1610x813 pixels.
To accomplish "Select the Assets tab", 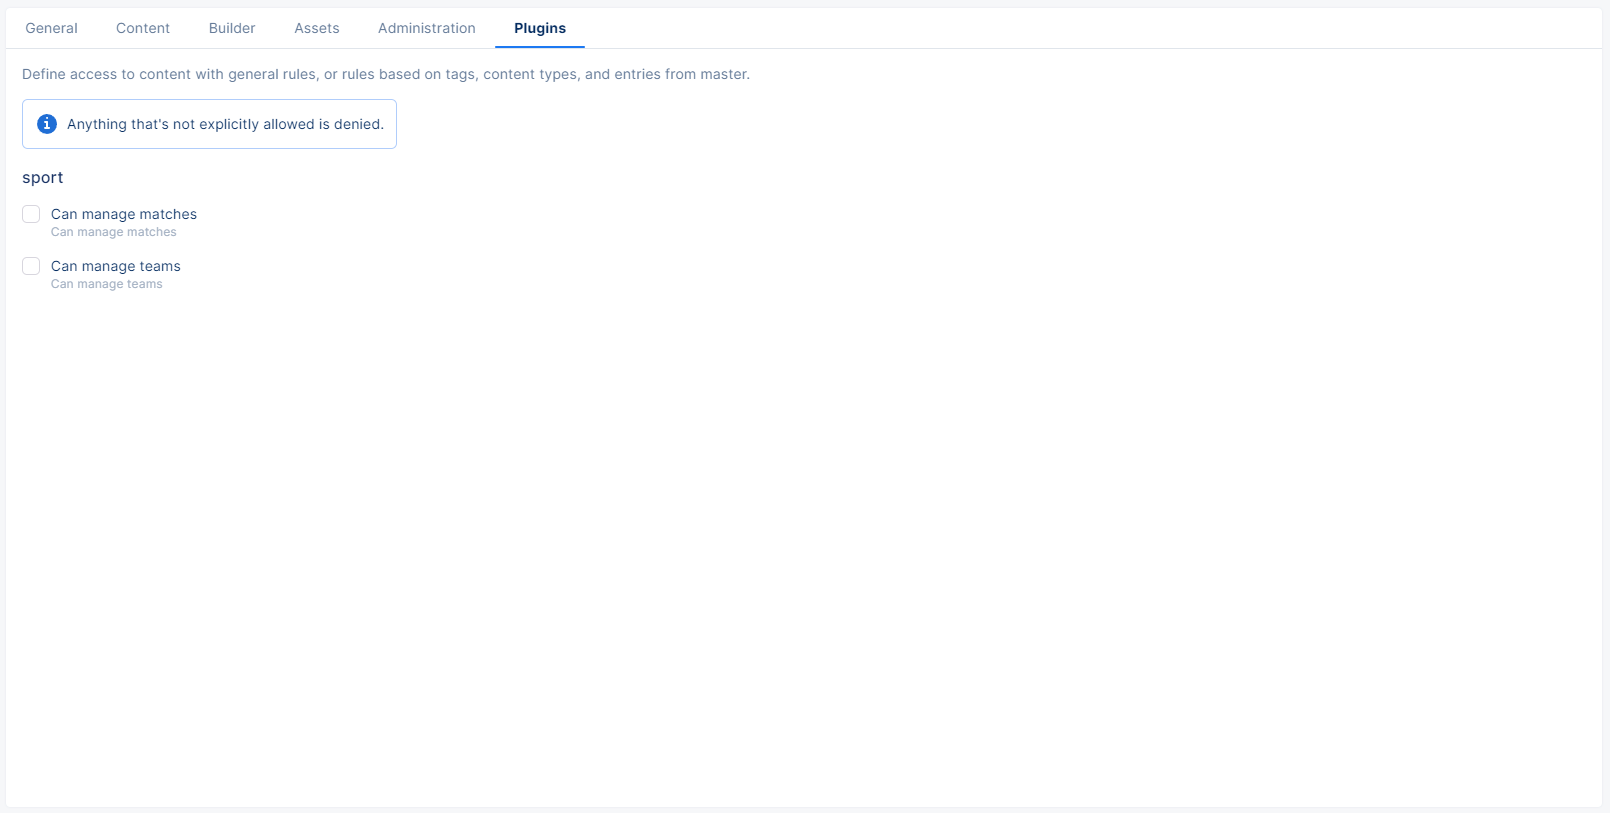I will point(317,28).
